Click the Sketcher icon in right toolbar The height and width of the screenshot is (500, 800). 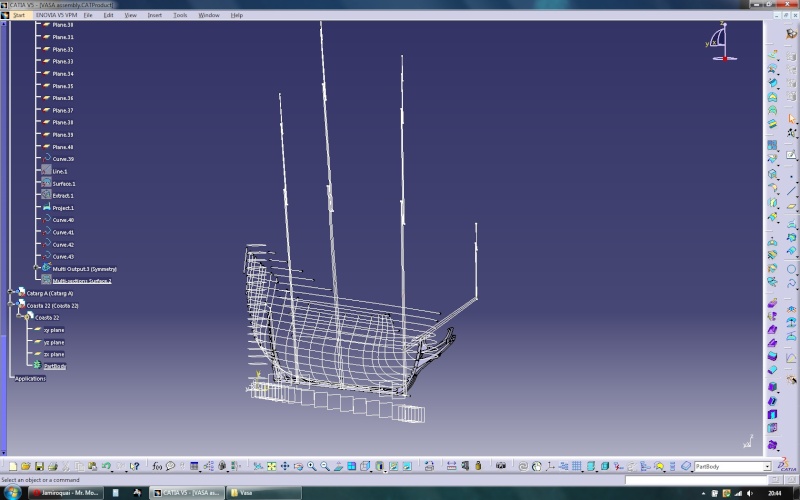791,155
